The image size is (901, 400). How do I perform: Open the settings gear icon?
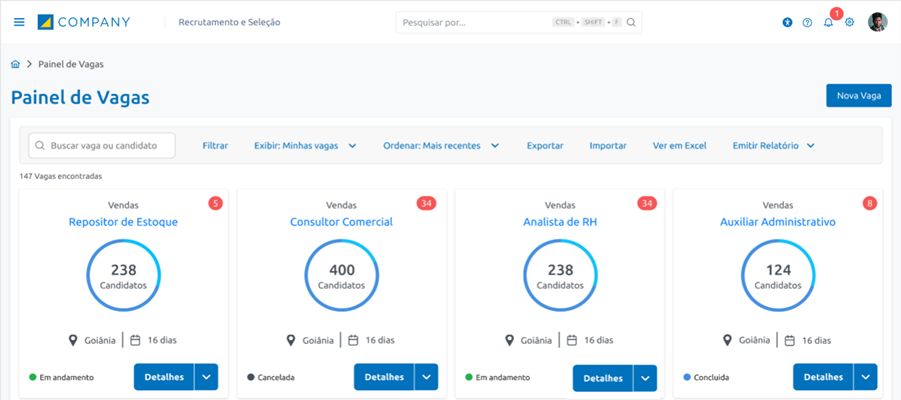(x=849, y=22)
